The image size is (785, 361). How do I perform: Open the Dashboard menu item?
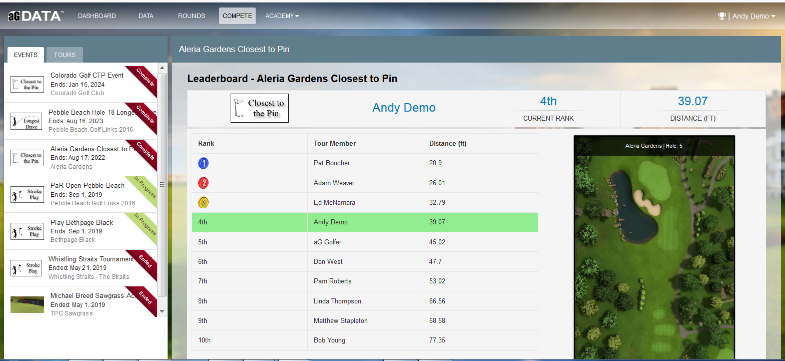pyautogui.click(x=97, y=16)
